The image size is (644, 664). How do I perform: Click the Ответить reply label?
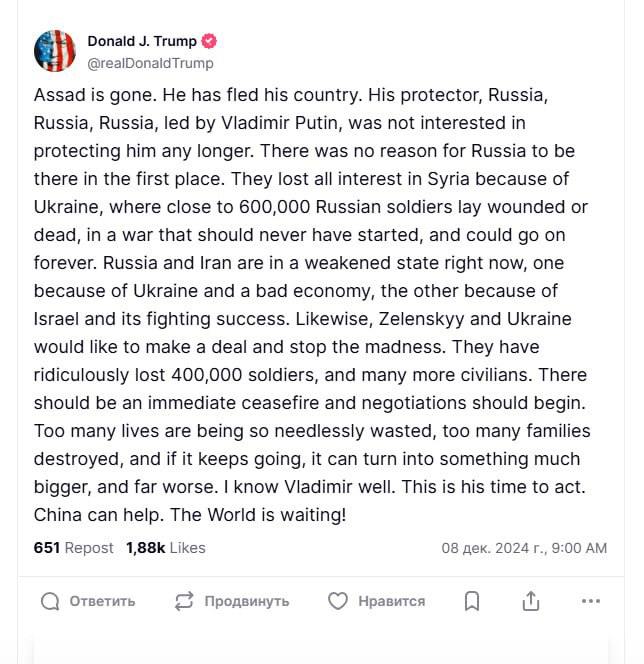coord(102,601)
